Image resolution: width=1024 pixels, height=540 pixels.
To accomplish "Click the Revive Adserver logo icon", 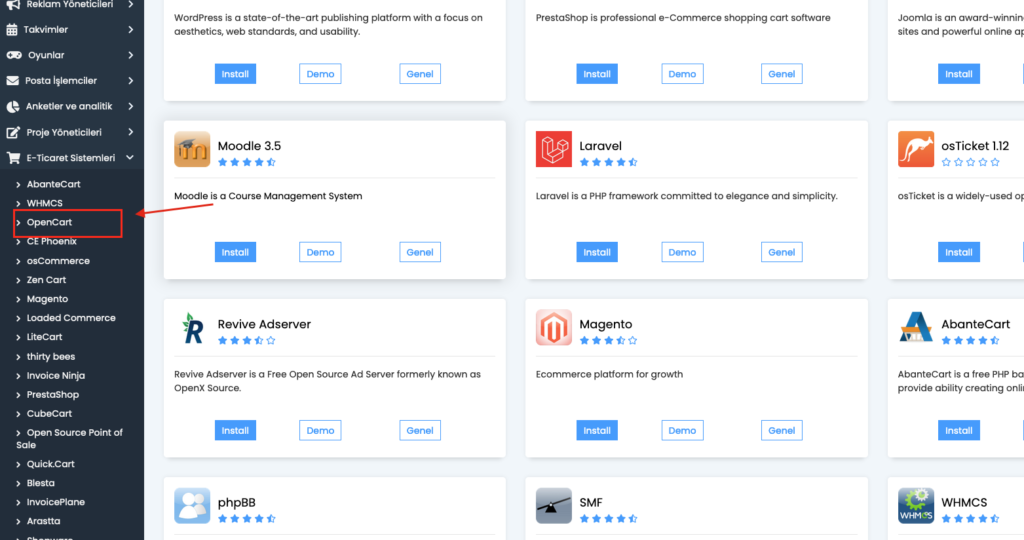I will tap(192, 327).
